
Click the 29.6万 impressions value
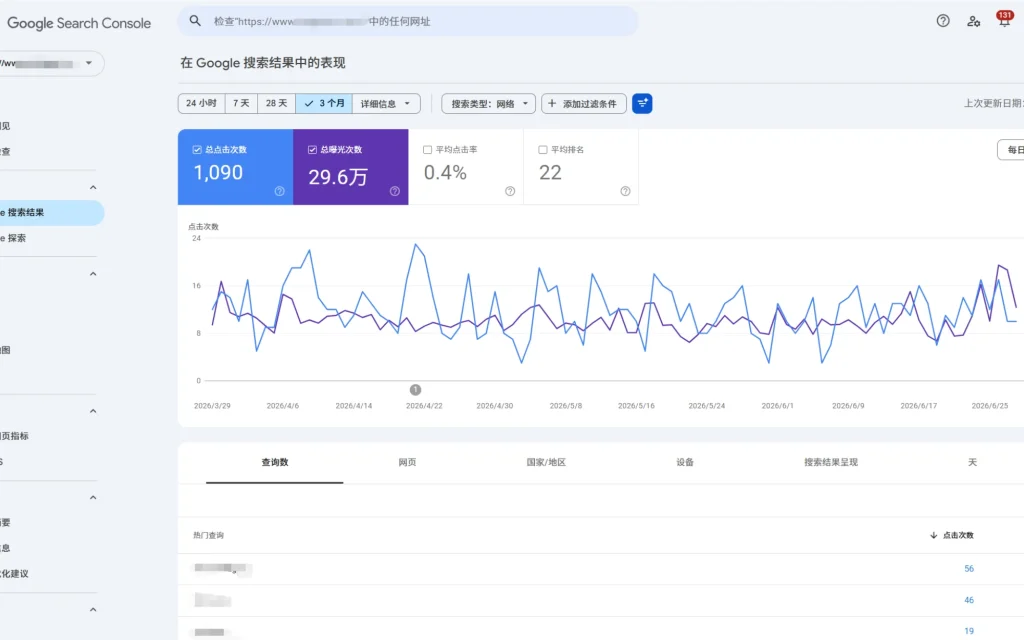tap(338, 177)
